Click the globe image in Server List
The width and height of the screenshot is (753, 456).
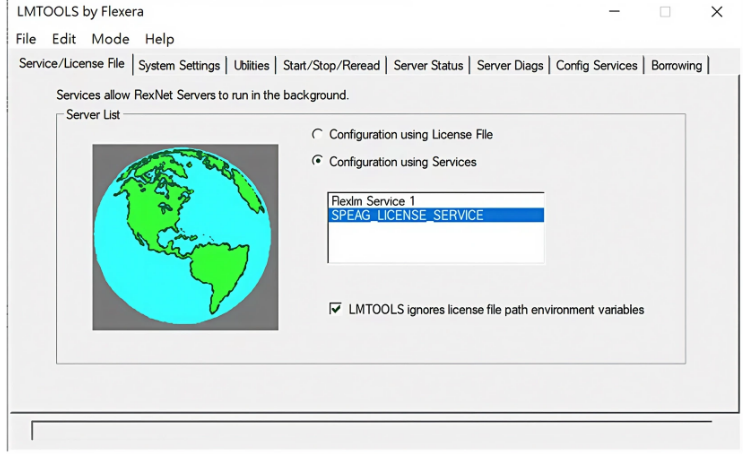185,237
